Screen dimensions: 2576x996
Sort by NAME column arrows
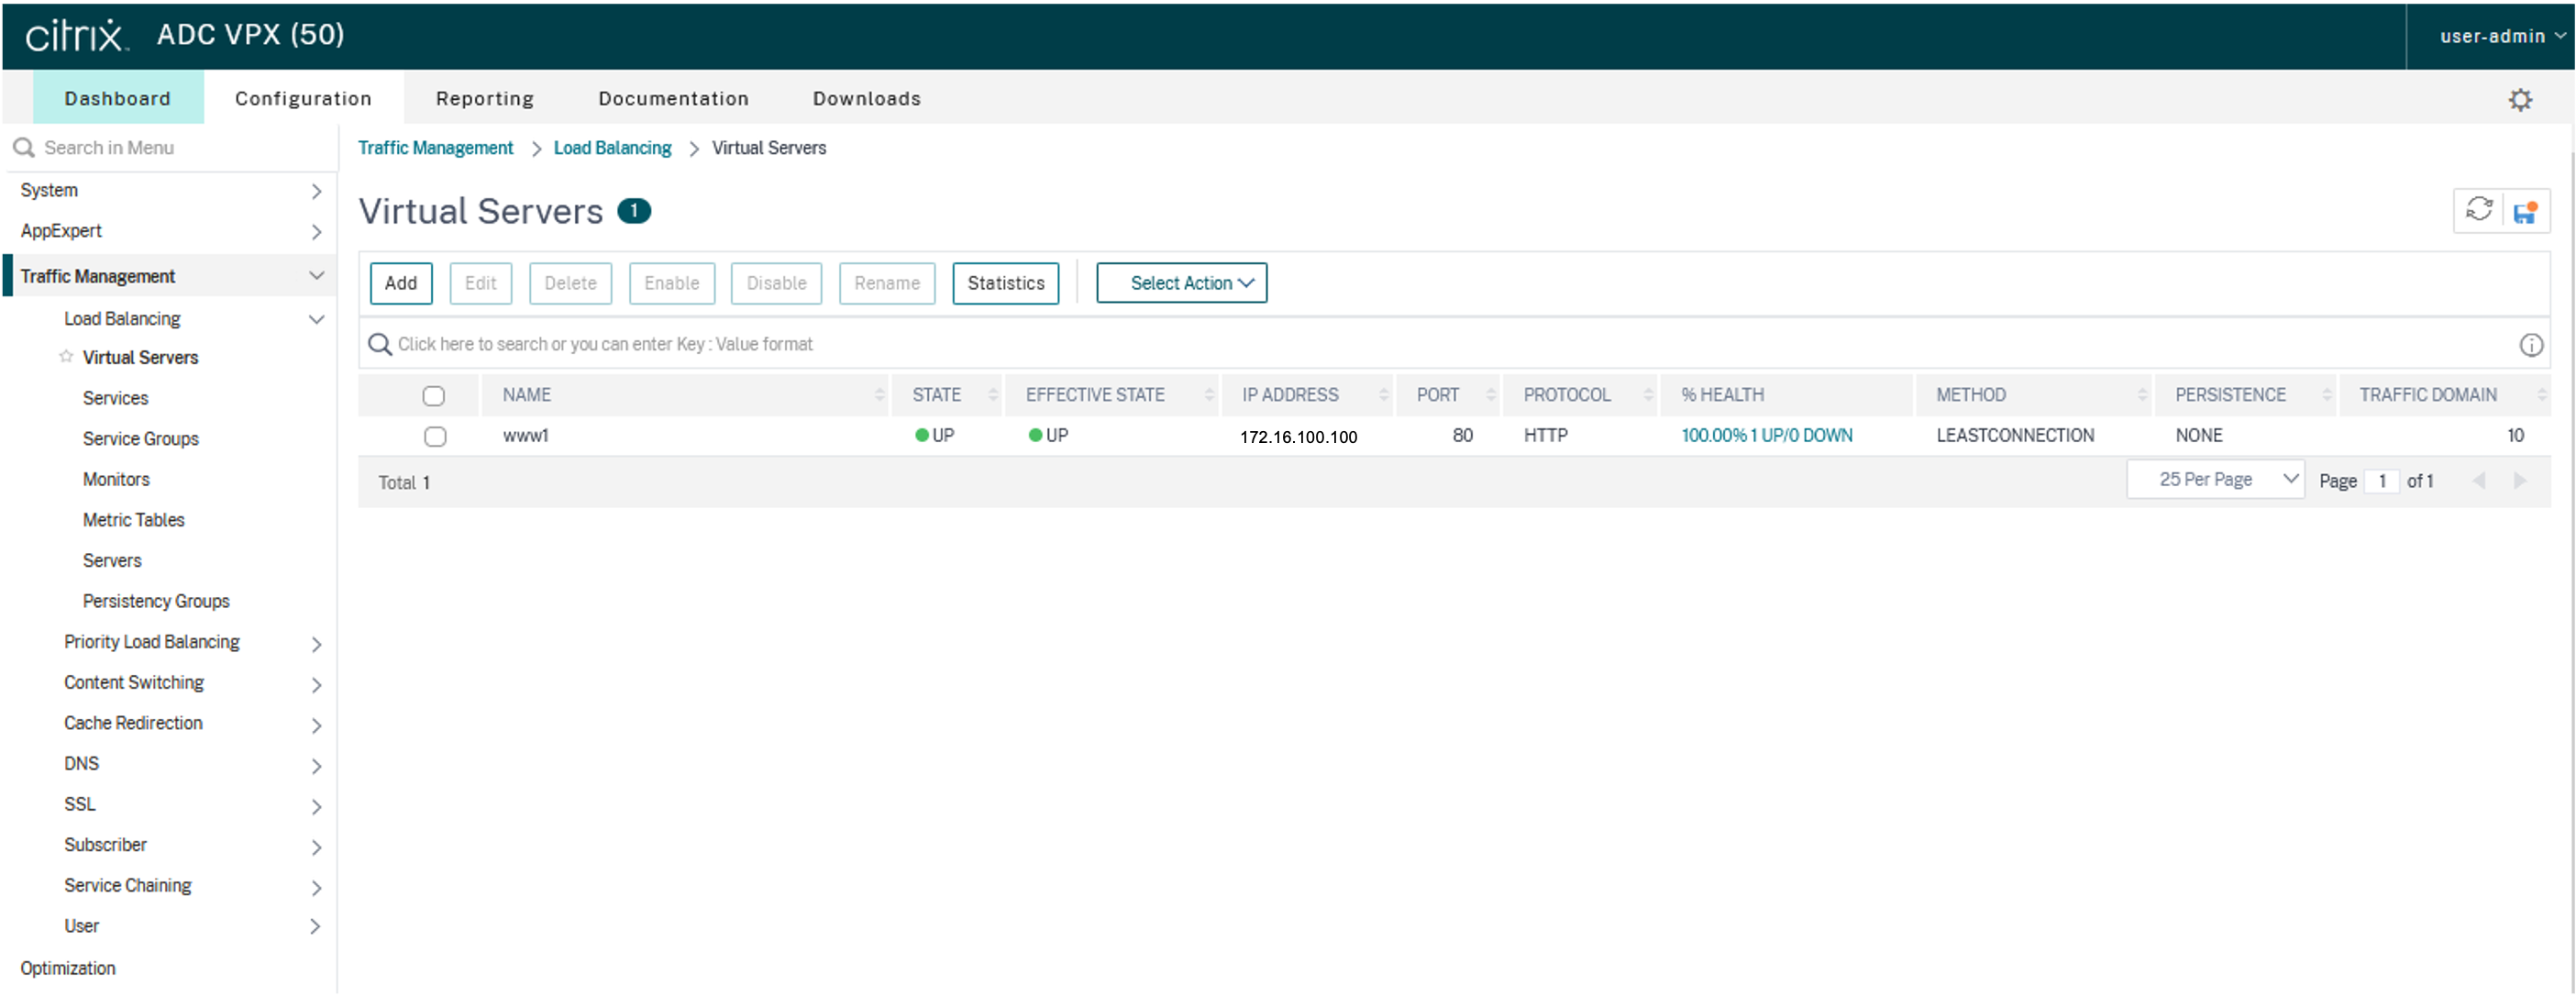879,395
